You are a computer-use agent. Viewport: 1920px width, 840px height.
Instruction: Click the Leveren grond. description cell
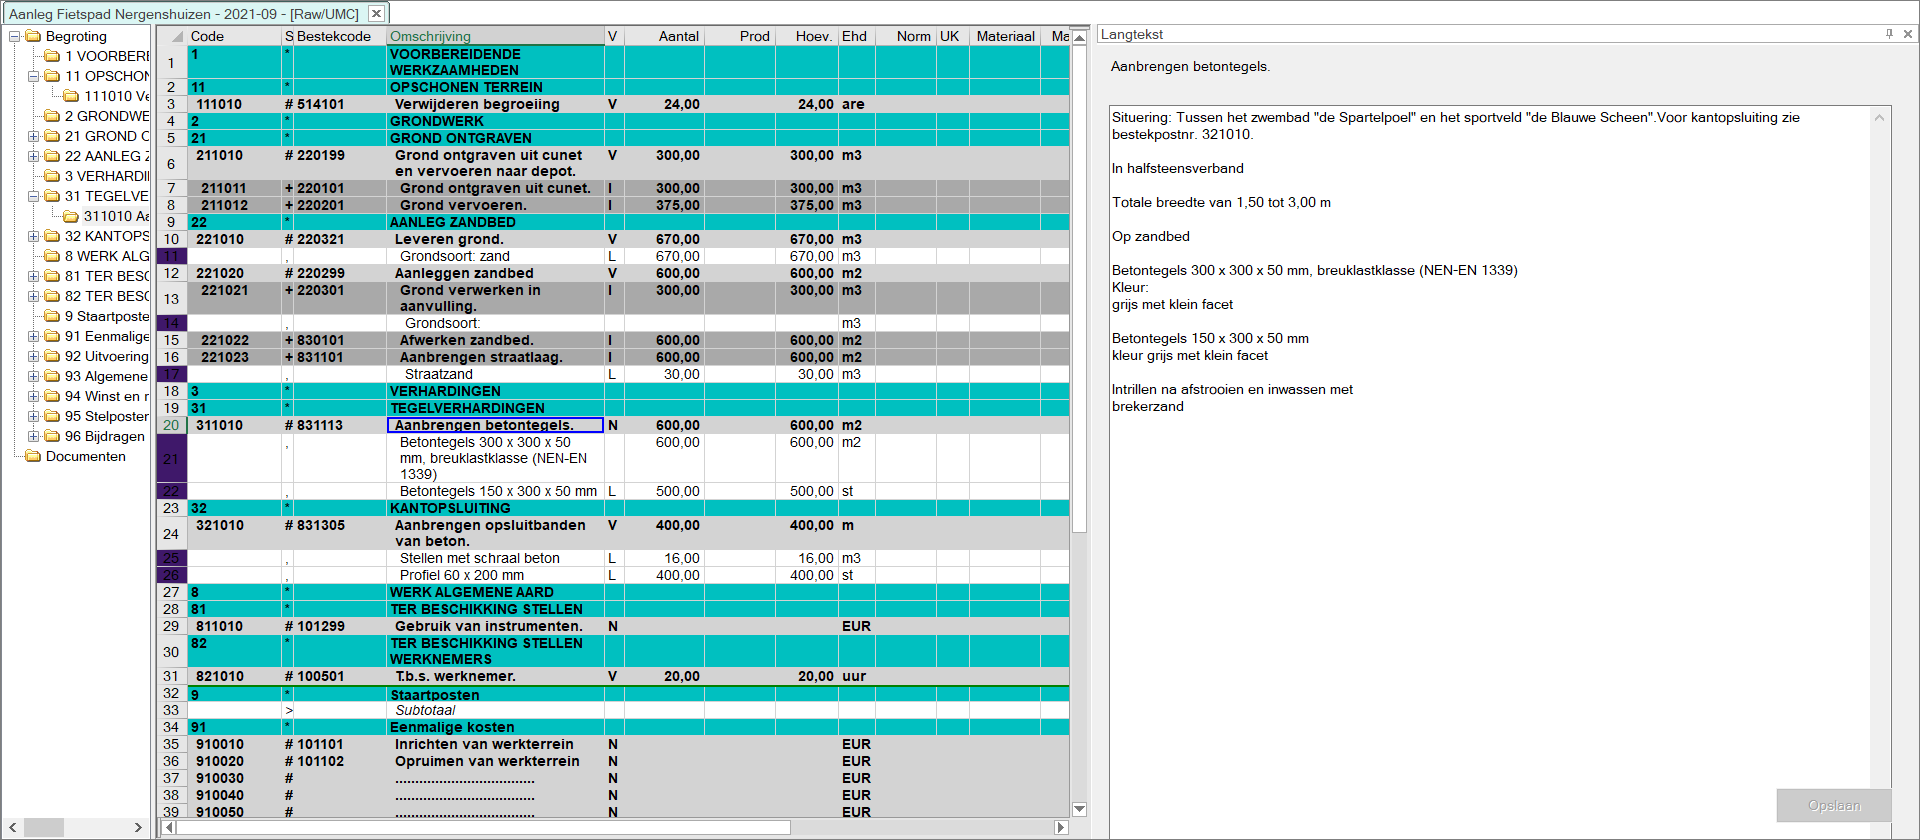495,239
